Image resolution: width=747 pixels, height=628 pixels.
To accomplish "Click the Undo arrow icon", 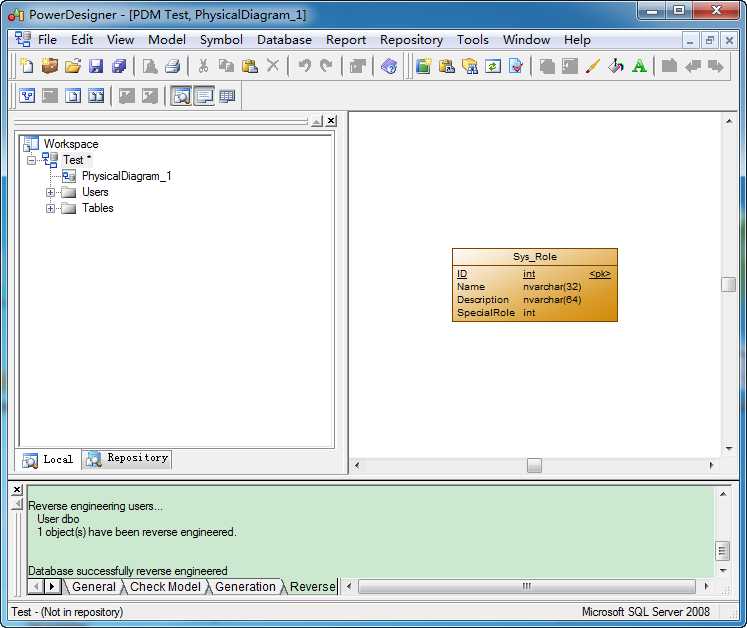I will [x=304, y=66].
